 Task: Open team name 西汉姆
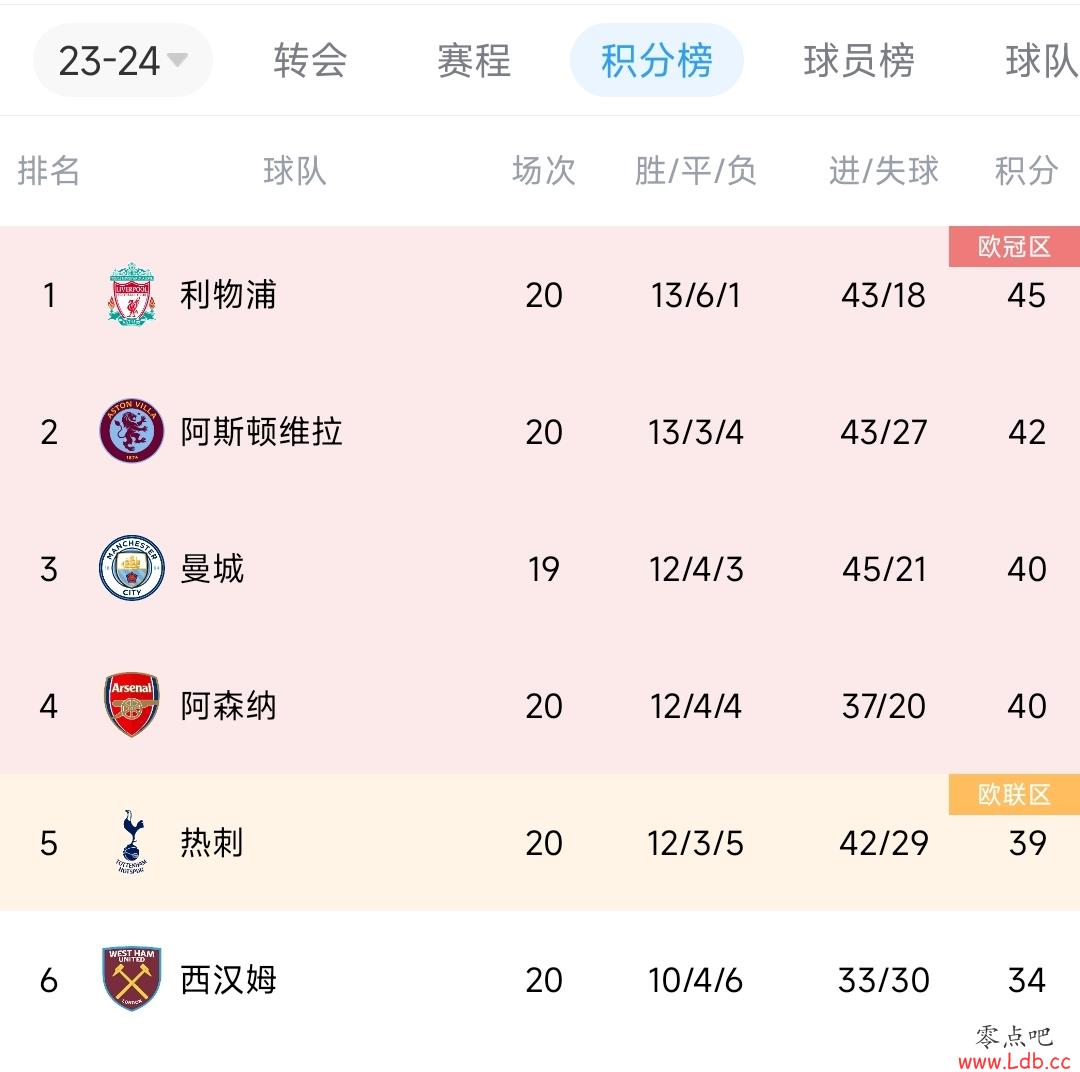tap(228, 979)
